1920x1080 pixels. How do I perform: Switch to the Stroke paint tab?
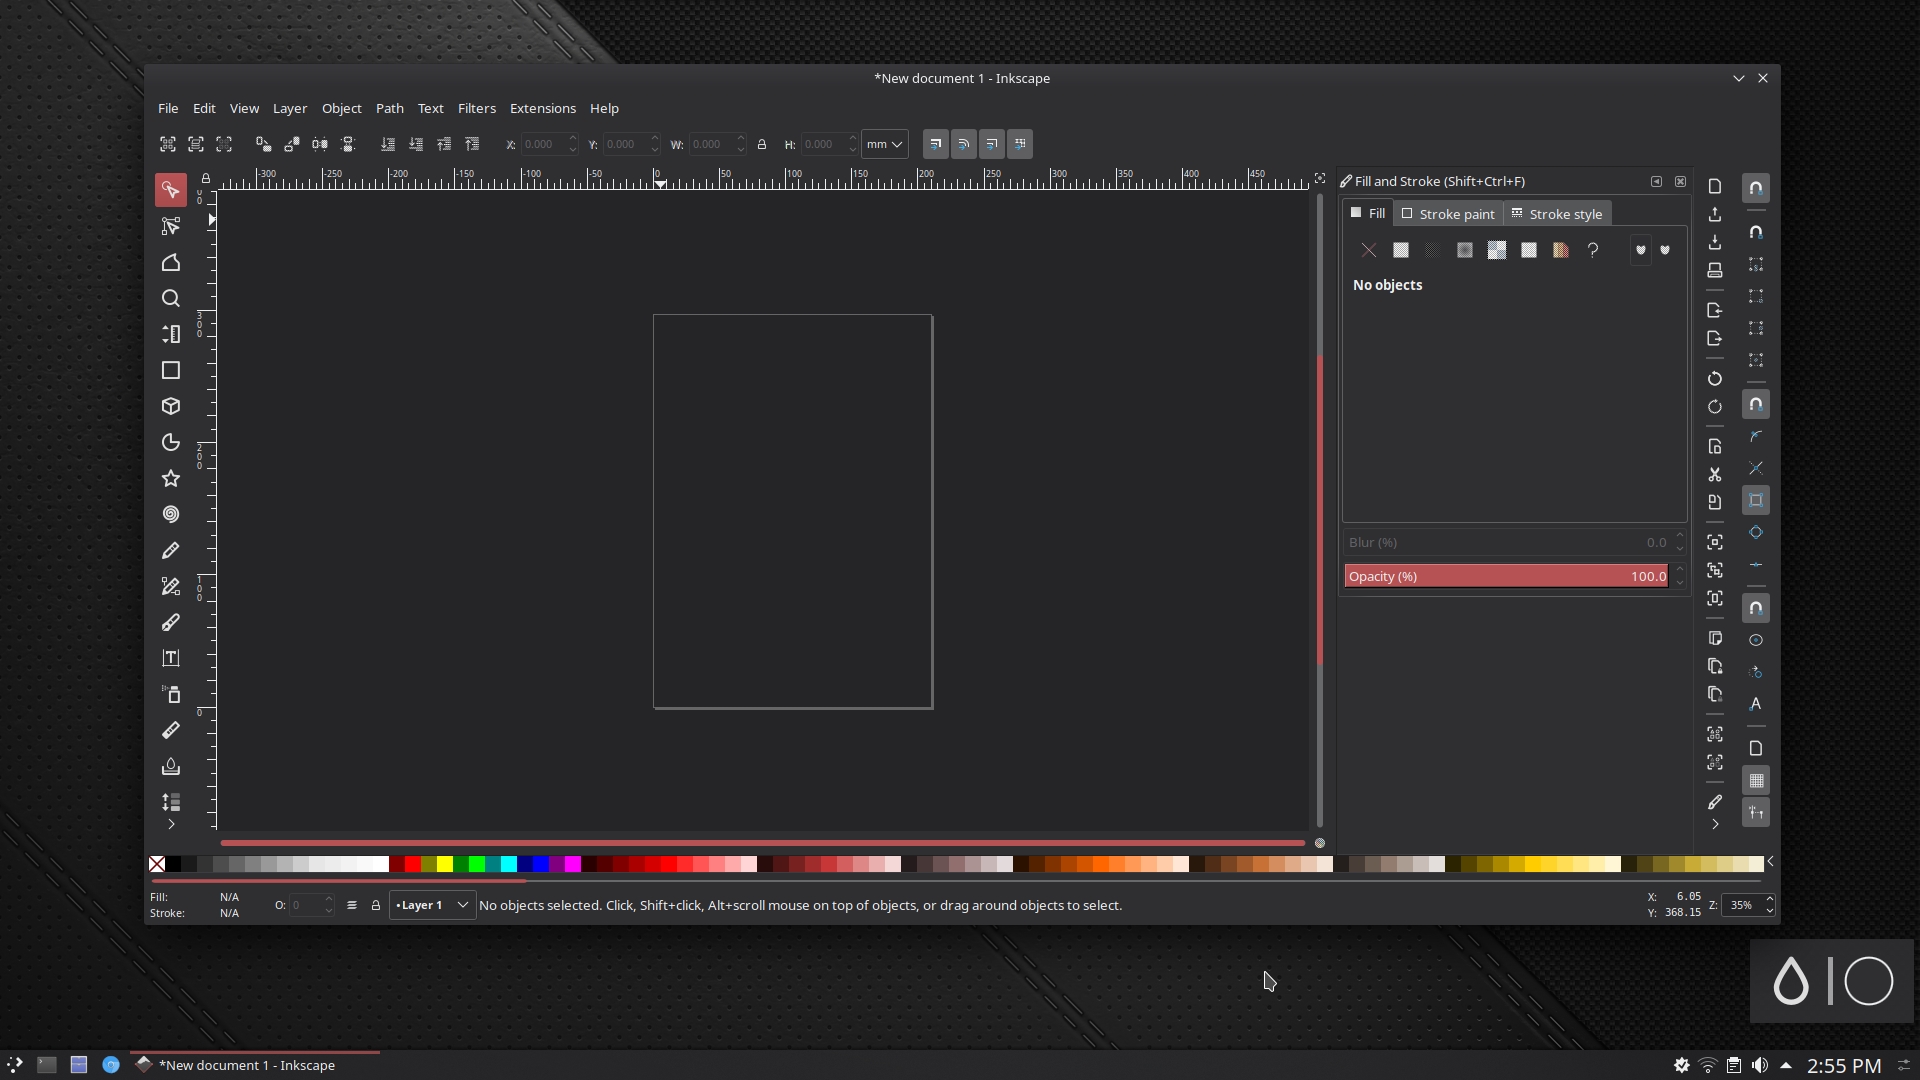coord(1448,214)
